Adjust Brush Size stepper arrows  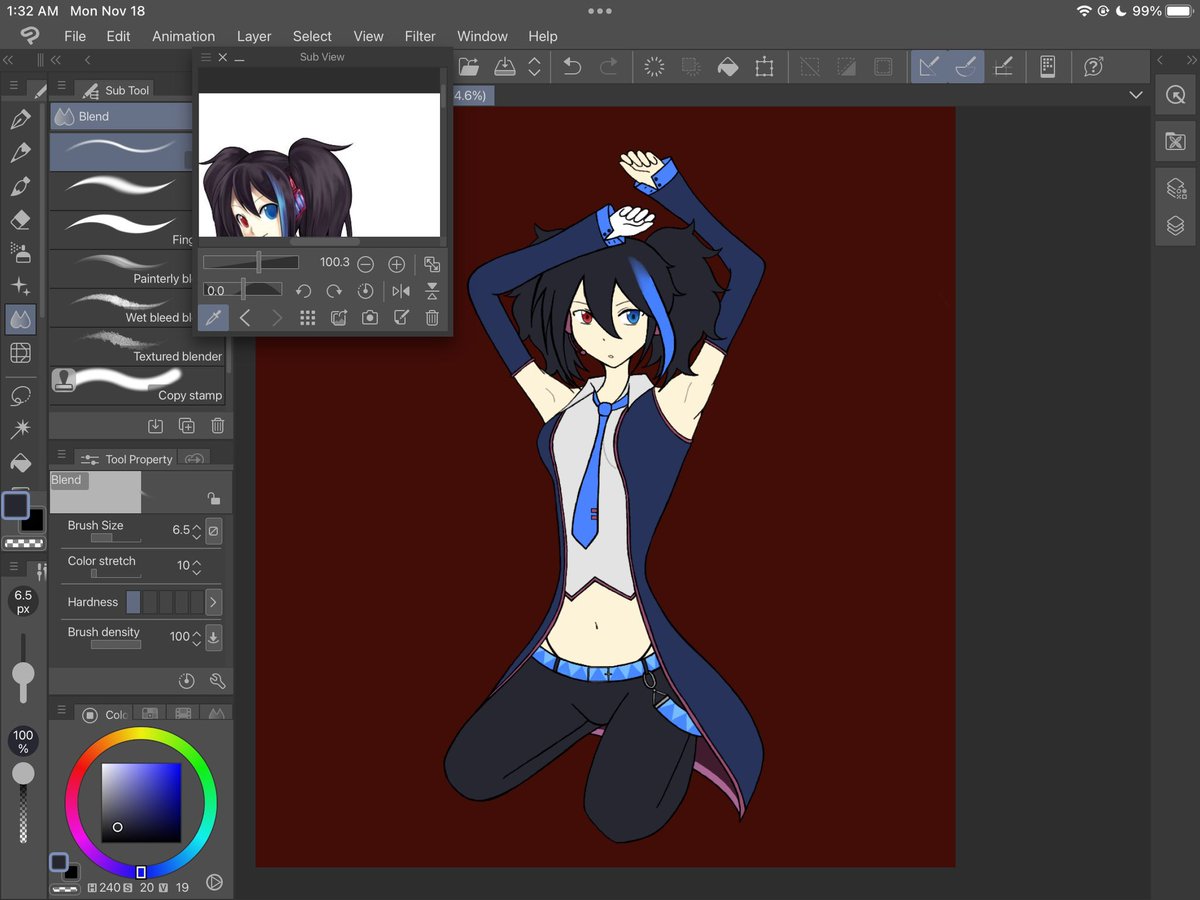[197, 530]
